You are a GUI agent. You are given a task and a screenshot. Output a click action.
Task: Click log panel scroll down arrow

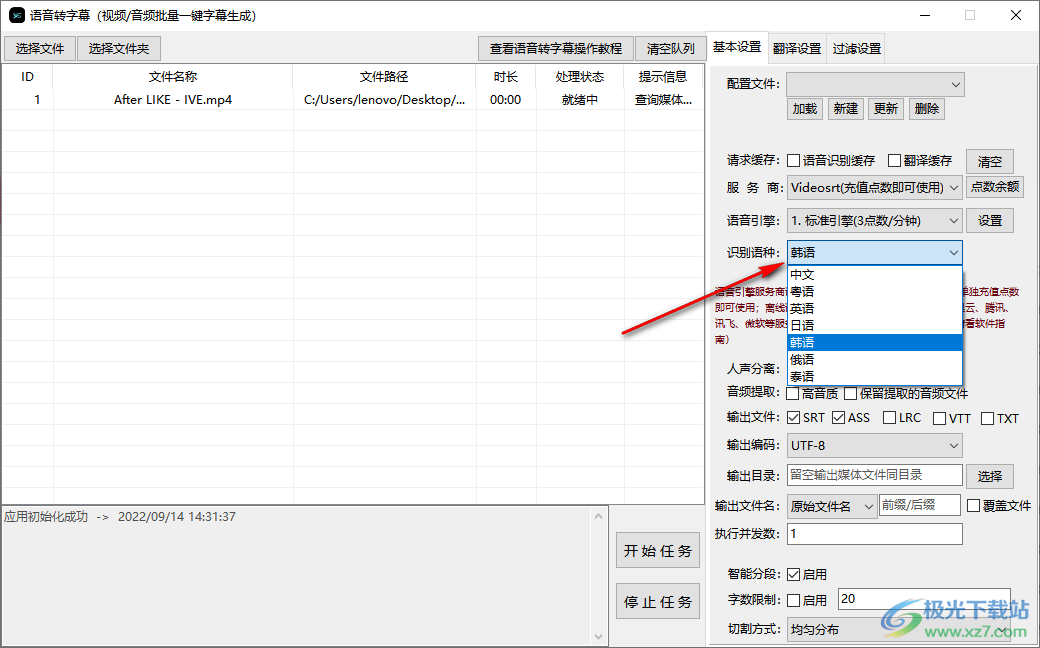pyautogui.click(x=598, y=636)
